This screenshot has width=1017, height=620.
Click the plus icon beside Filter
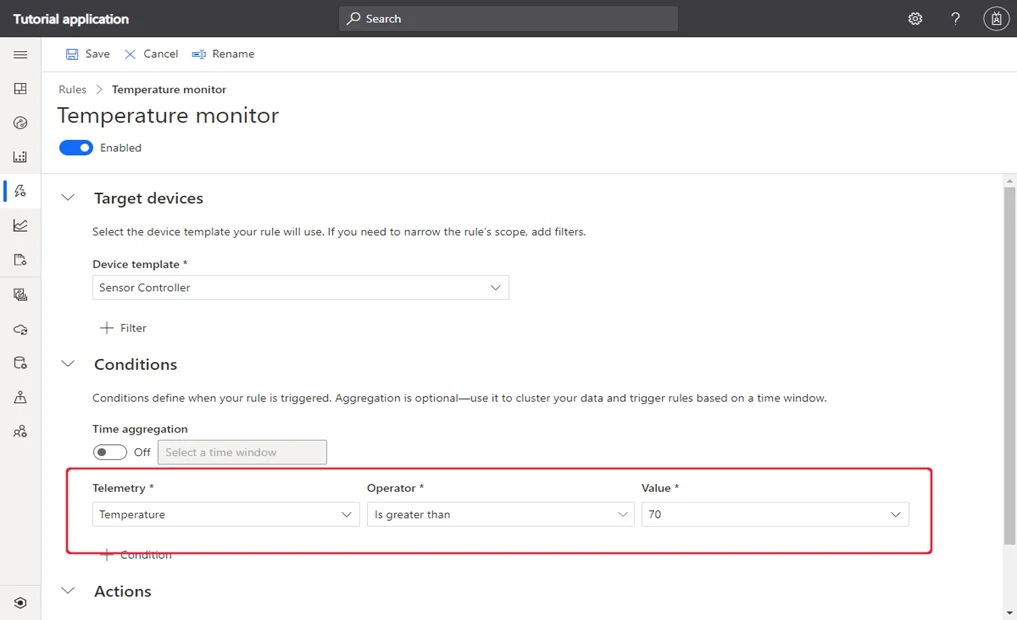(106, 328)
